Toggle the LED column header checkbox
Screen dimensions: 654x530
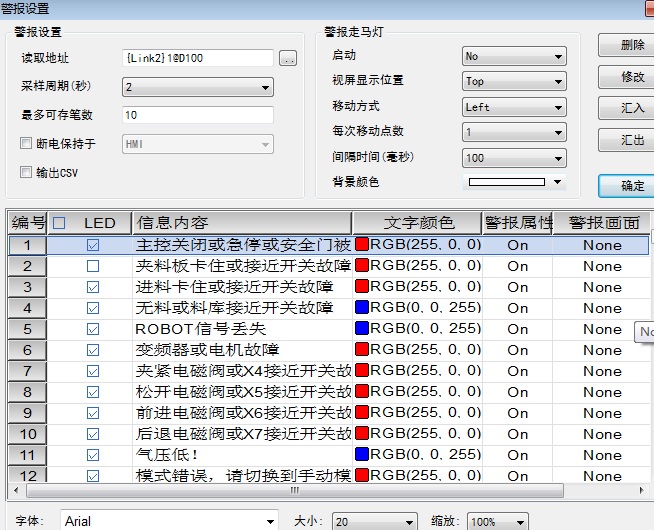pos(59,223)
